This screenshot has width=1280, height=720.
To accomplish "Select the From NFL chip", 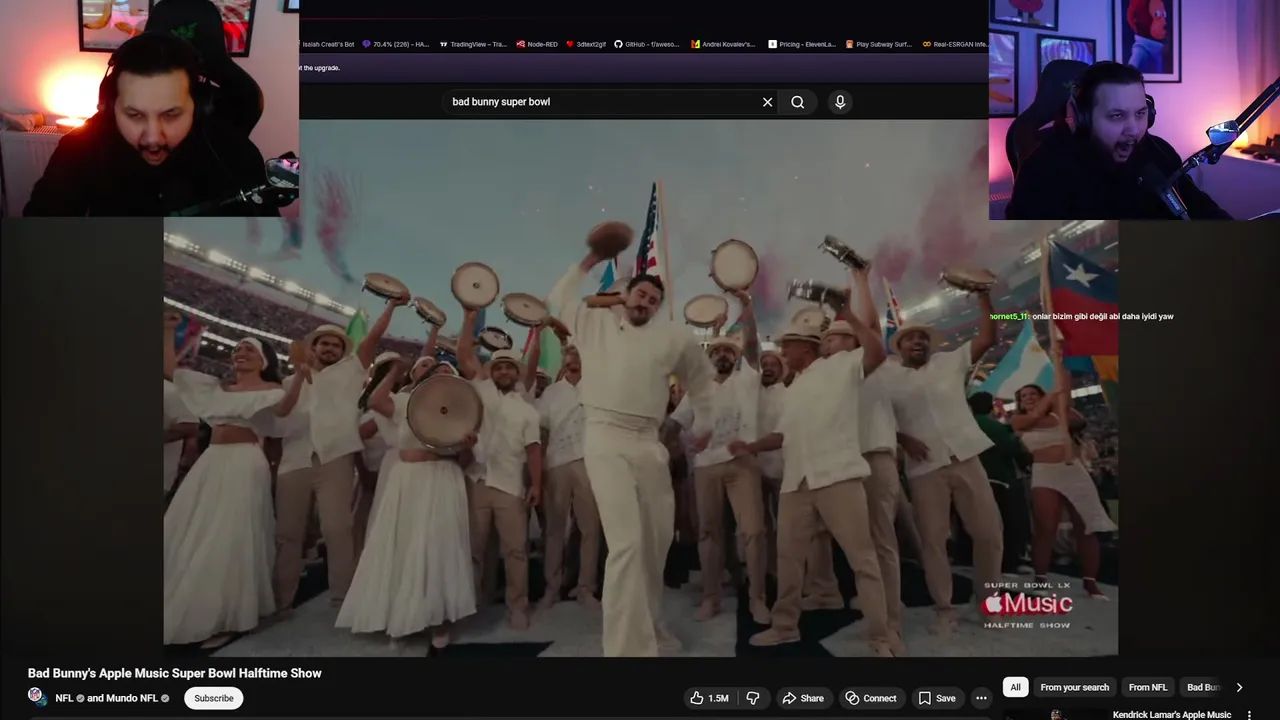I will (1147, 687).
